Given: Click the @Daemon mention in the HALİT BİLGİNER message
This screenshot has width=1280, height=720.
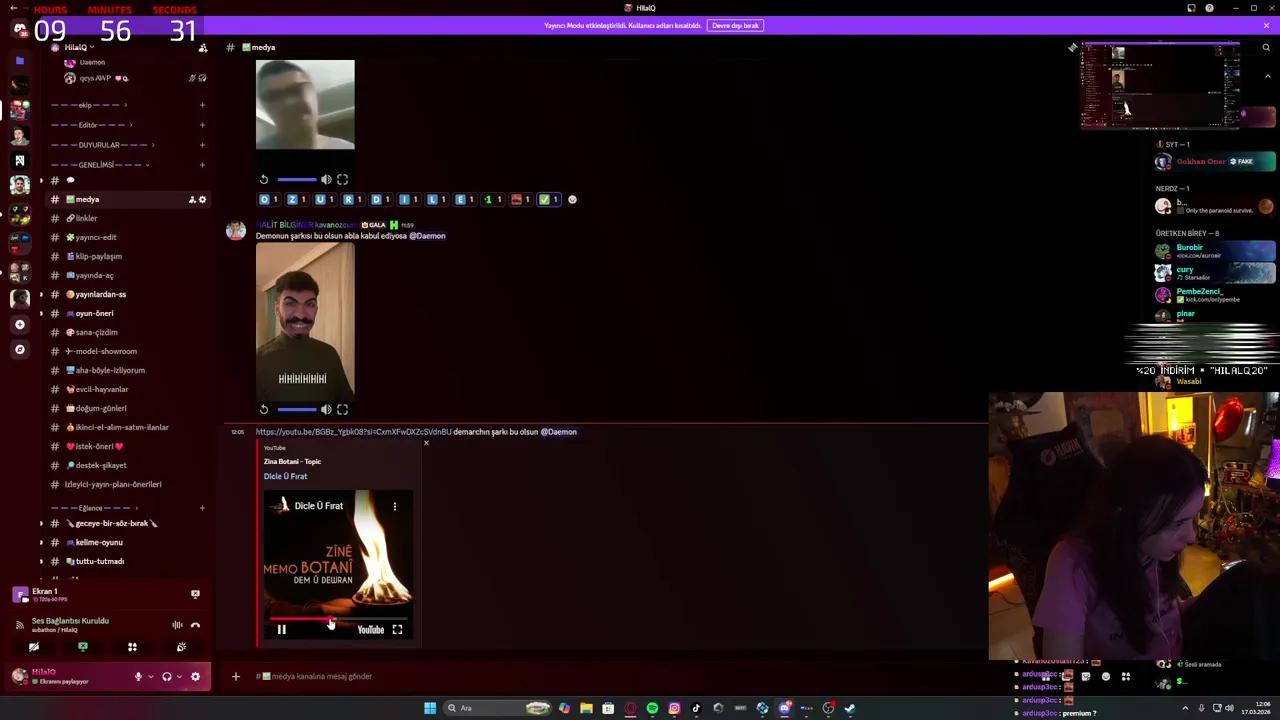Looking at the screenshot, I should pos(427,236).
